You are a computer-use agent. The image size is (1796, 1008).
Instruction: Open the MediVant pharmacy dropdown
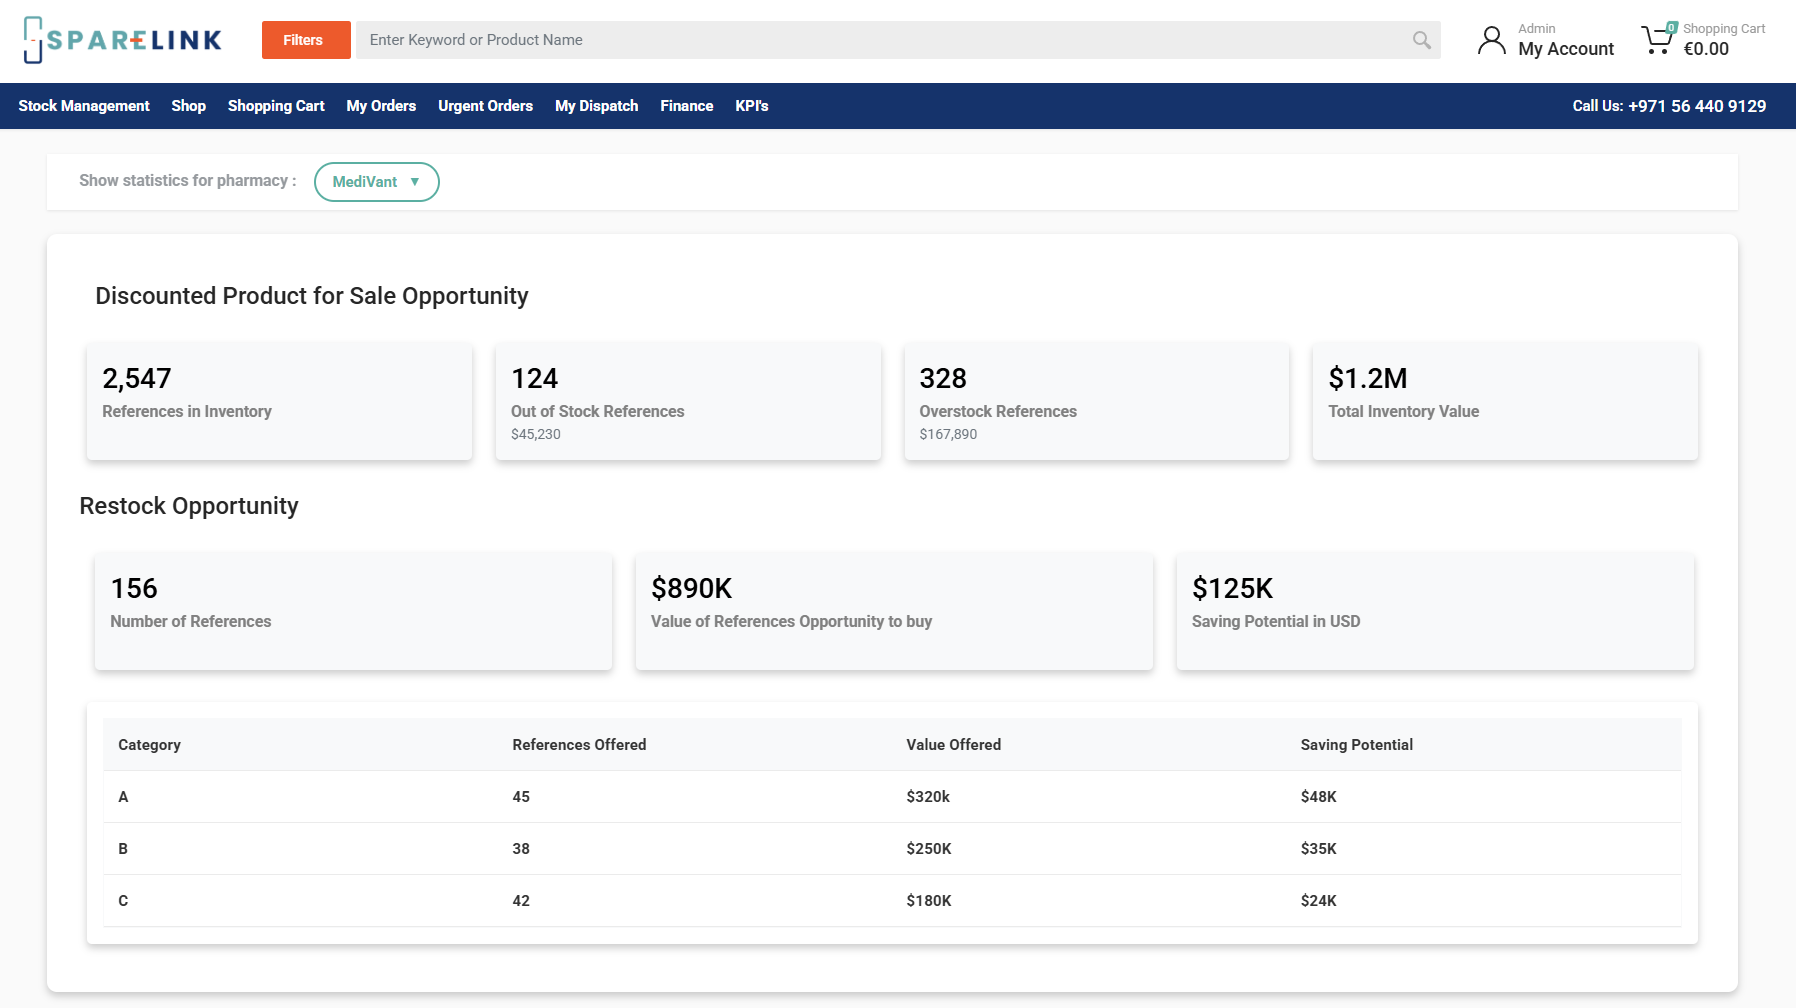[x=376, y=182]
